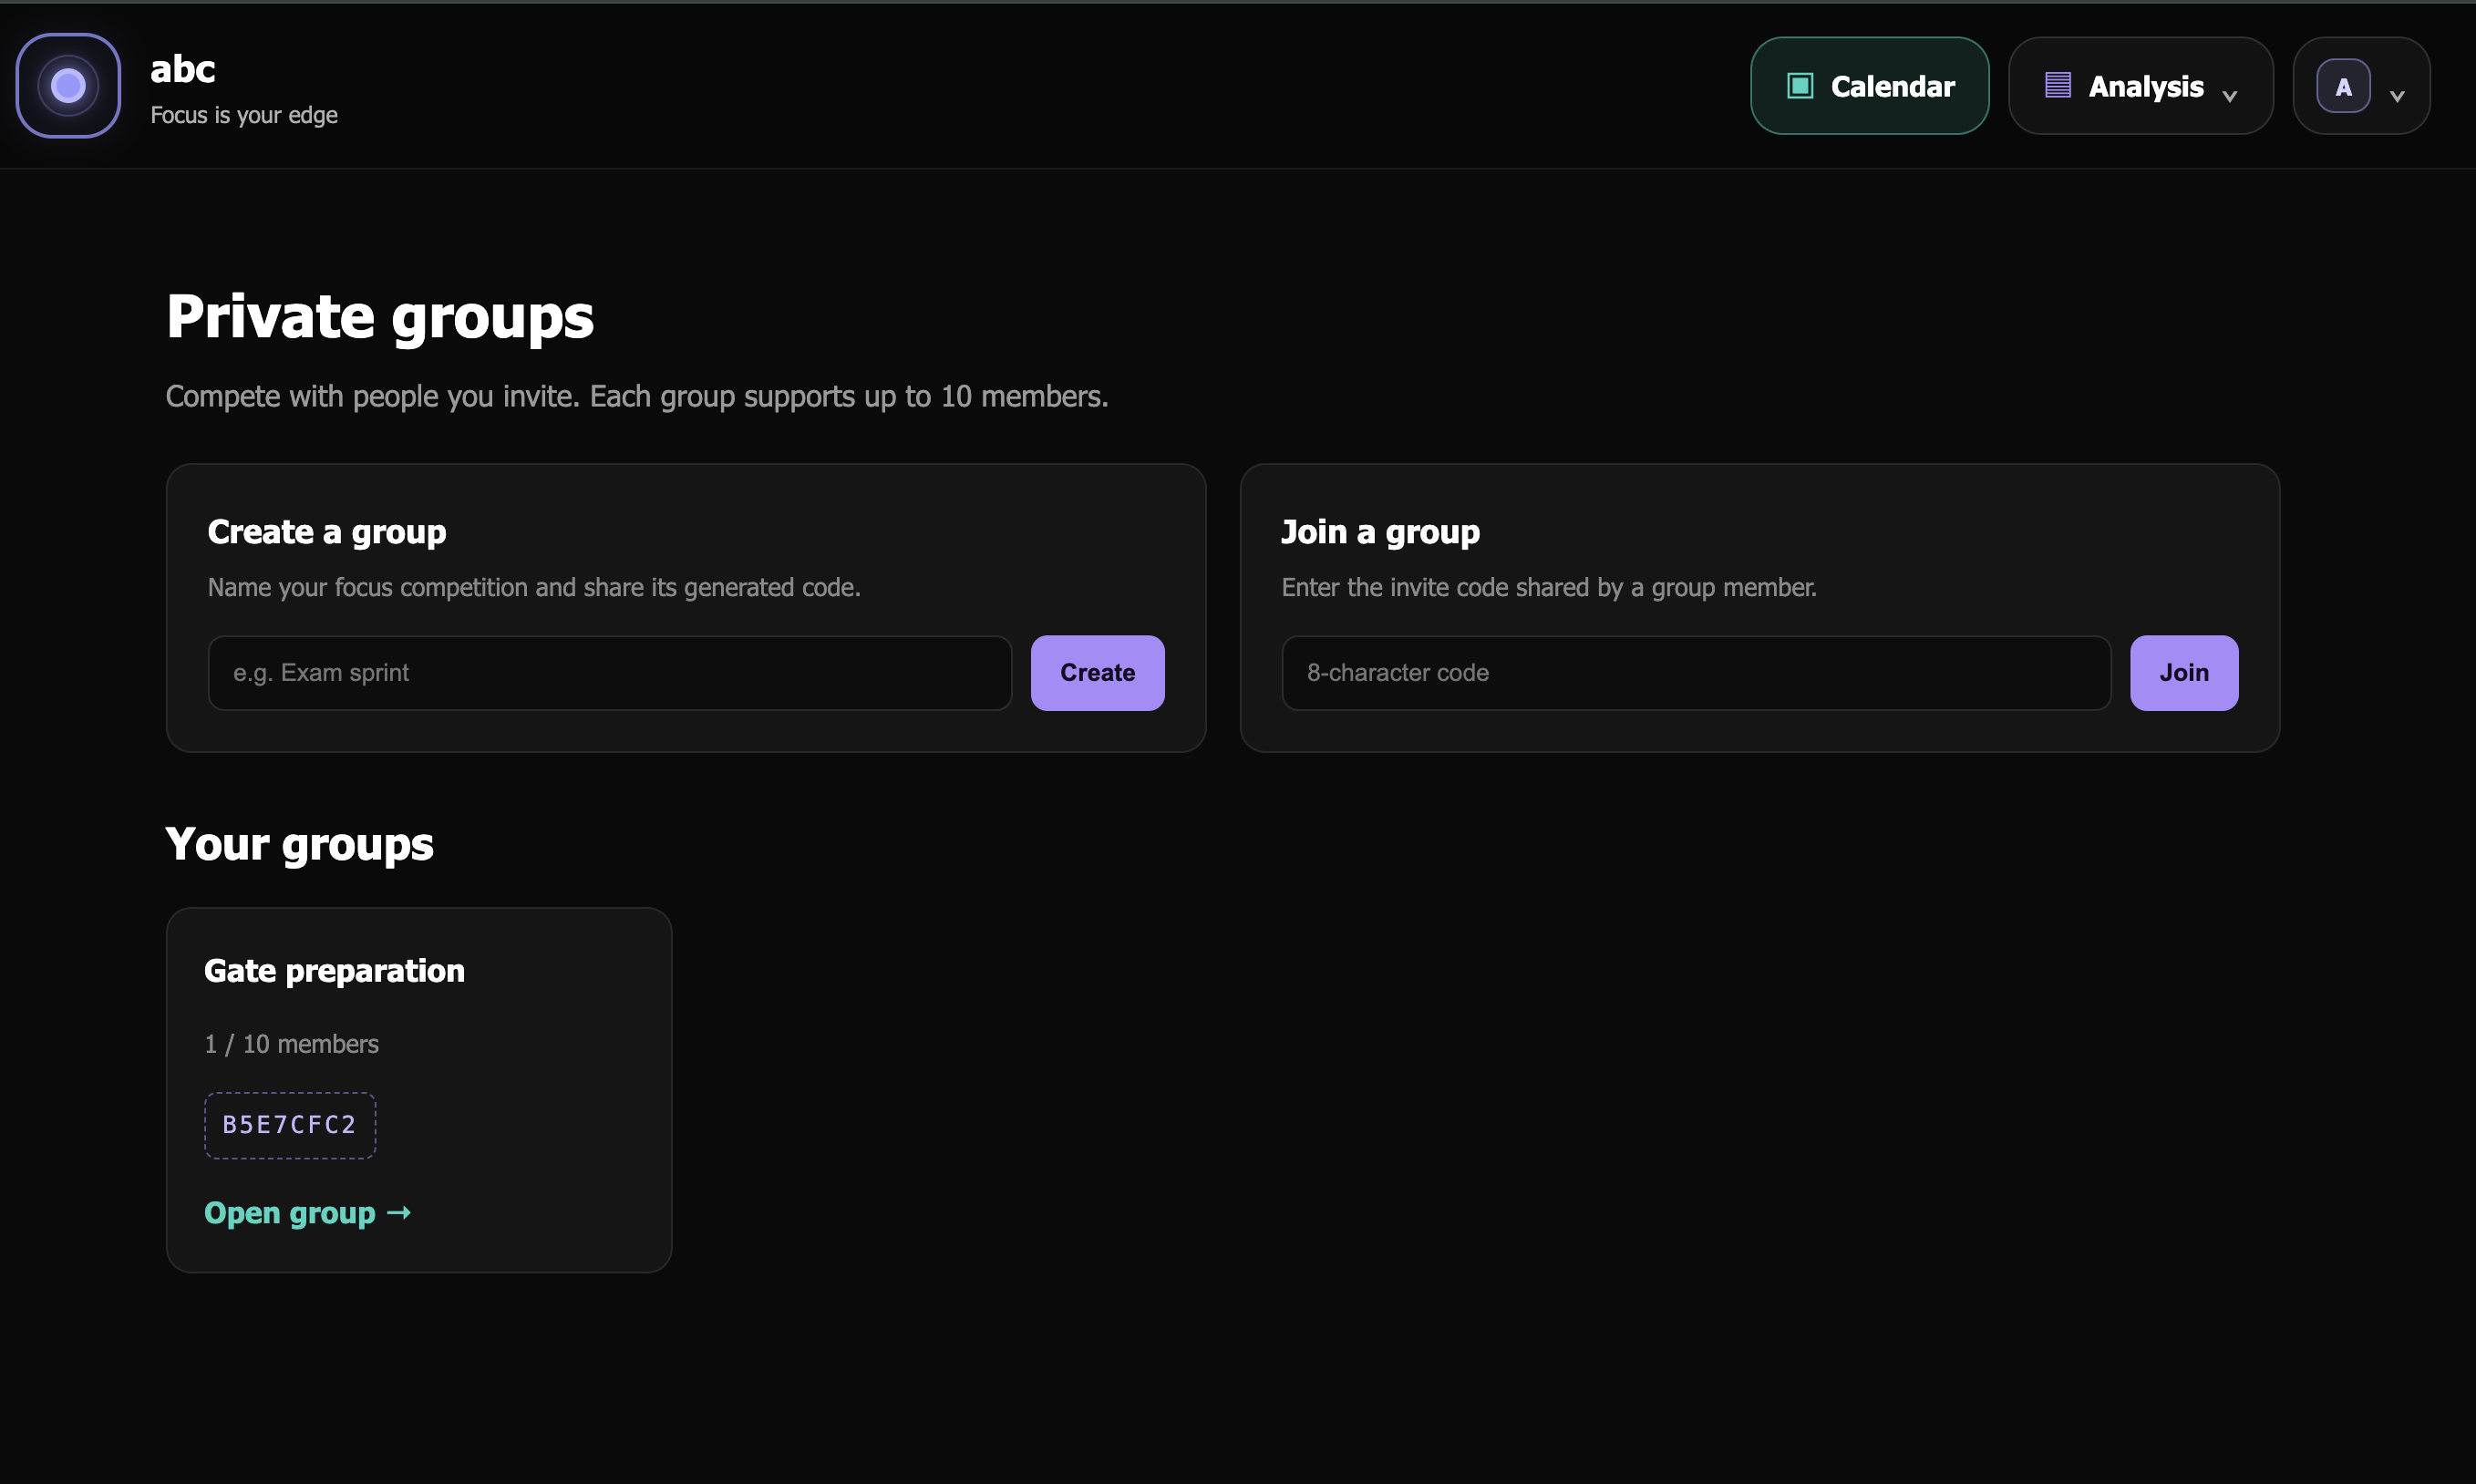Click the Calendar grid icon

tap(1800, 86)
